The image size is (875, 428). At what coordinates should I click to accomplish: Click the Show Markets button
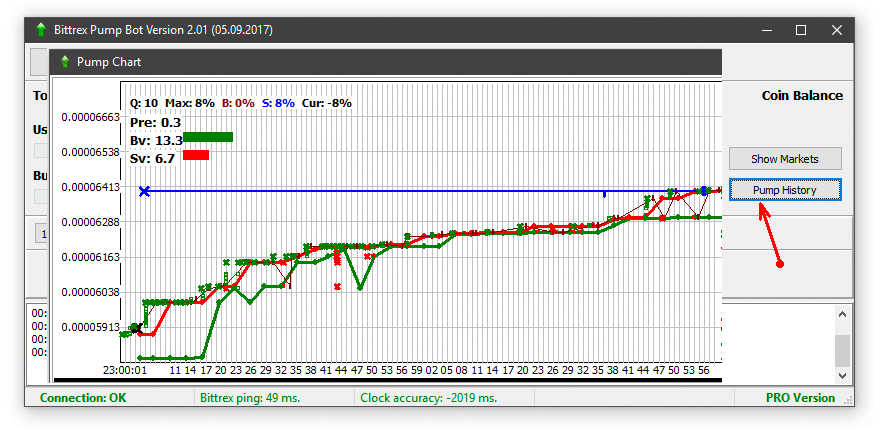(785, 159)
